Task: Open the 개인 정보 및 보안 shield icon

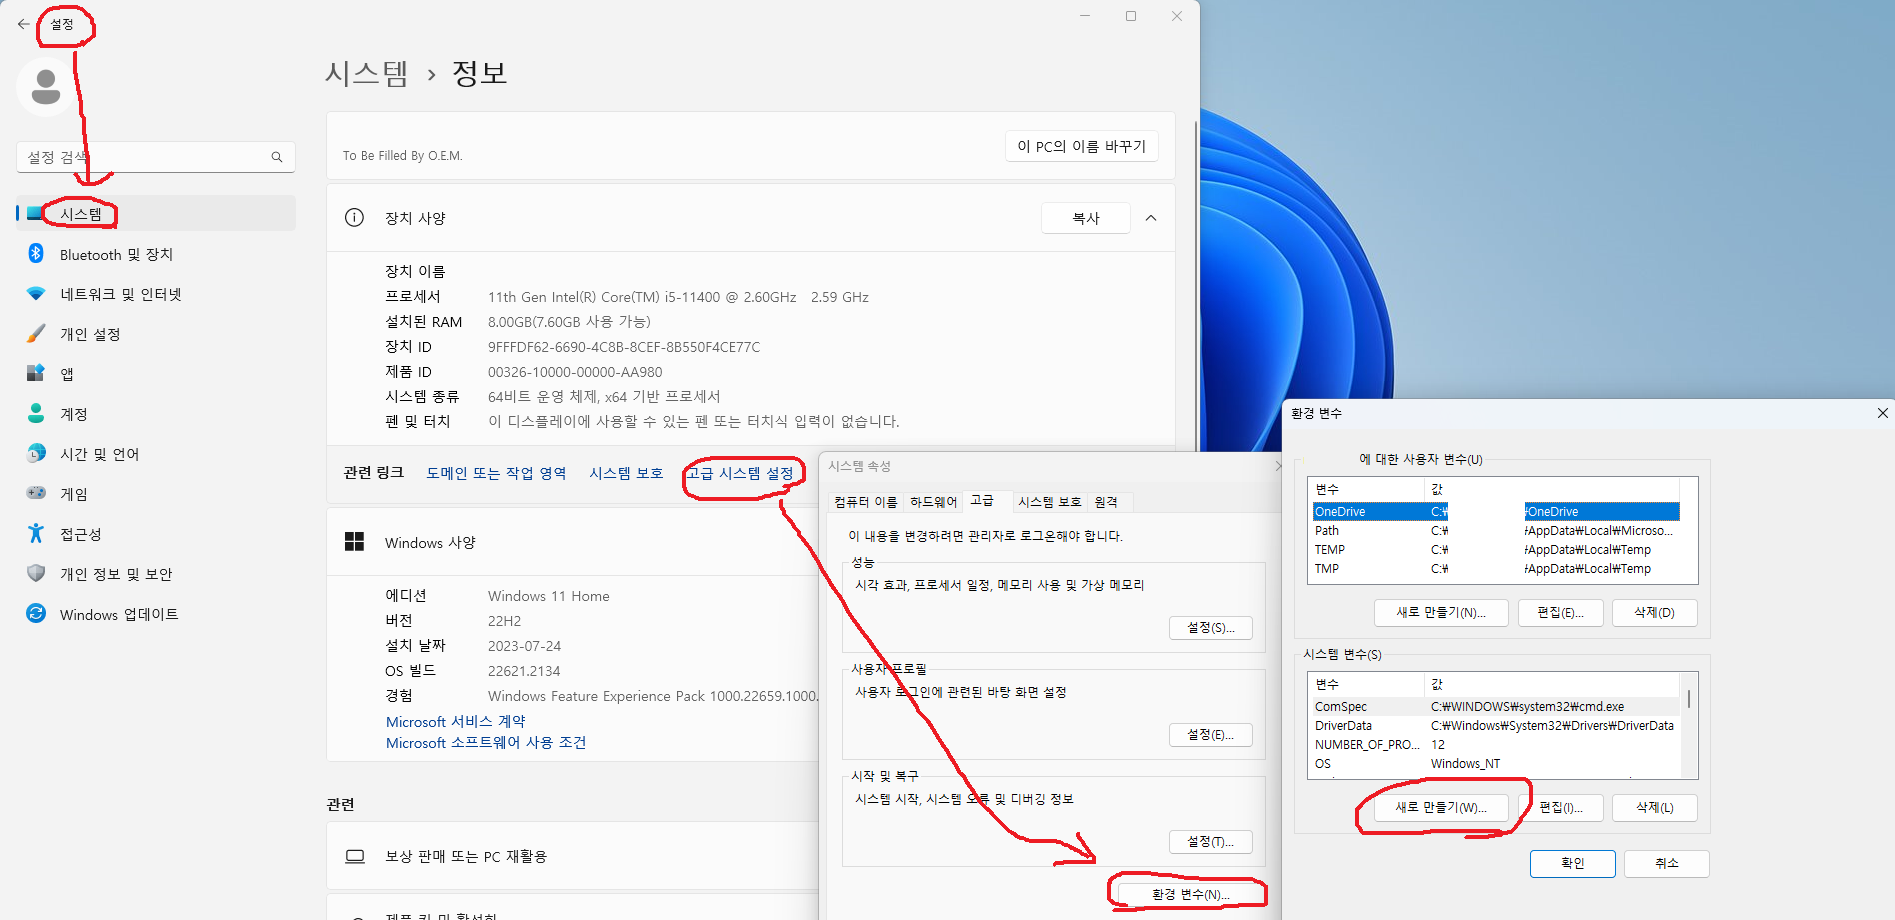Action: 36,573
